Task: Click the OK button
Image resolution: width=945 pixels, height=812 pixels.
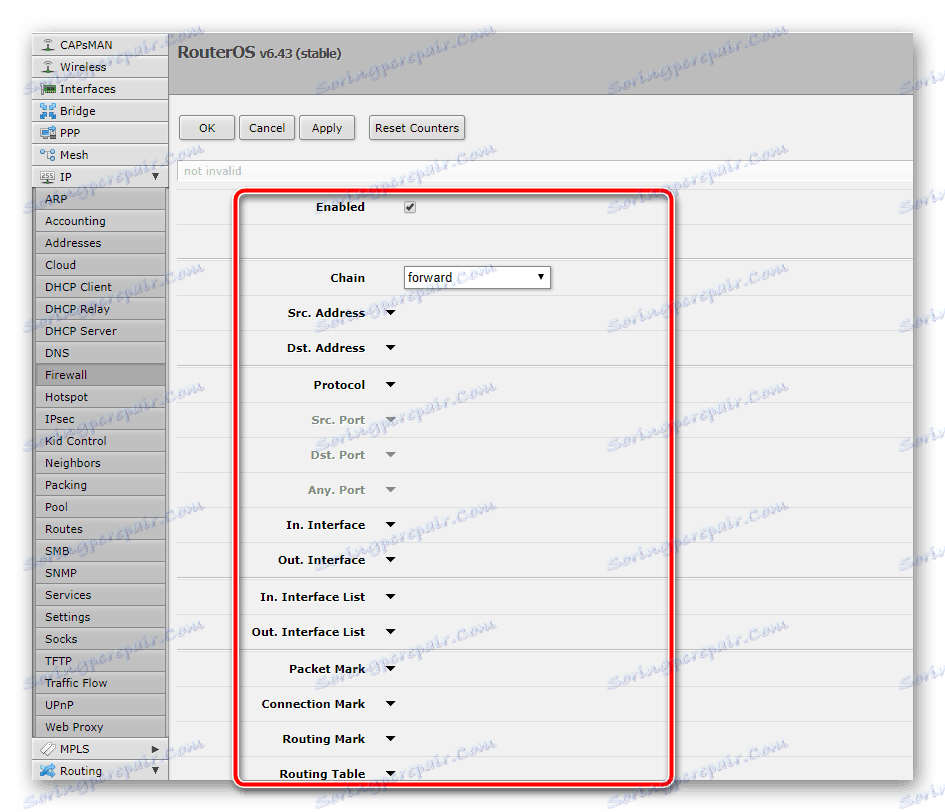Action: pyautogui.click(x=207, y=128)
